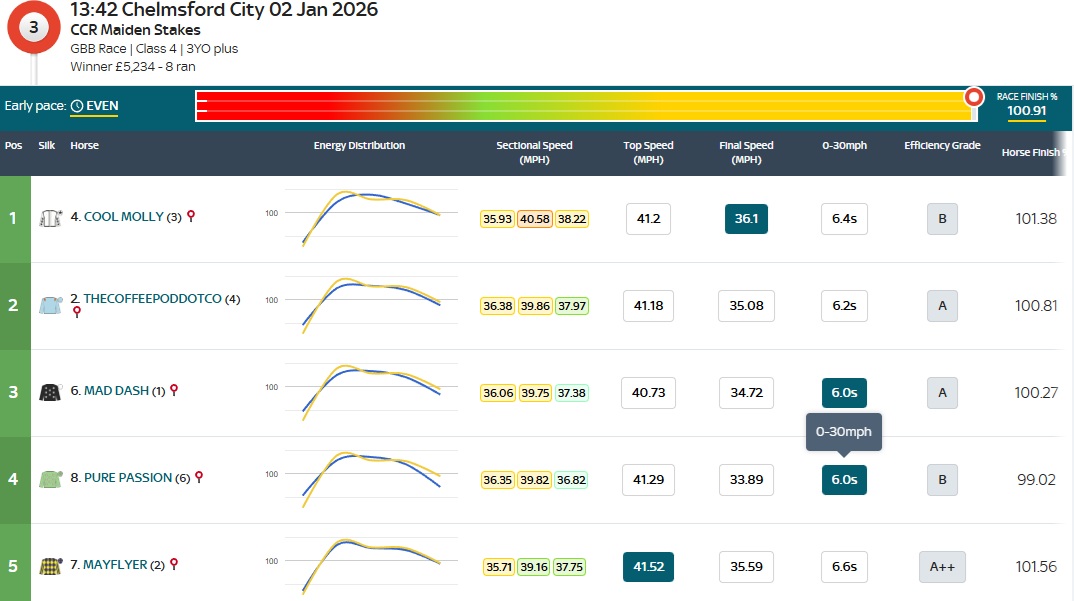Open the THECOFFEEPODDOTCO horse link
The width and height of the screenshot is (1074, 601).
click(152, 298)
